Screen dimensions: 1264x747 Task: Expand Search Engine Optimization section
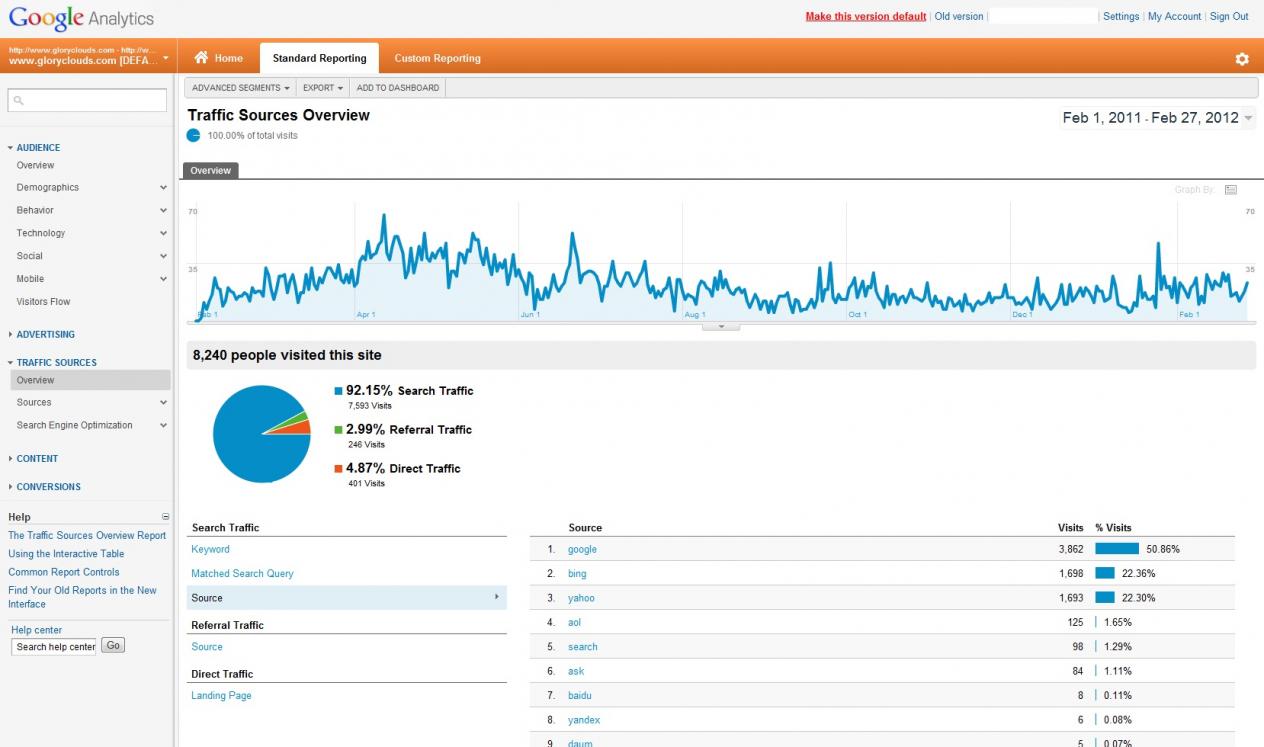(163, 426)
